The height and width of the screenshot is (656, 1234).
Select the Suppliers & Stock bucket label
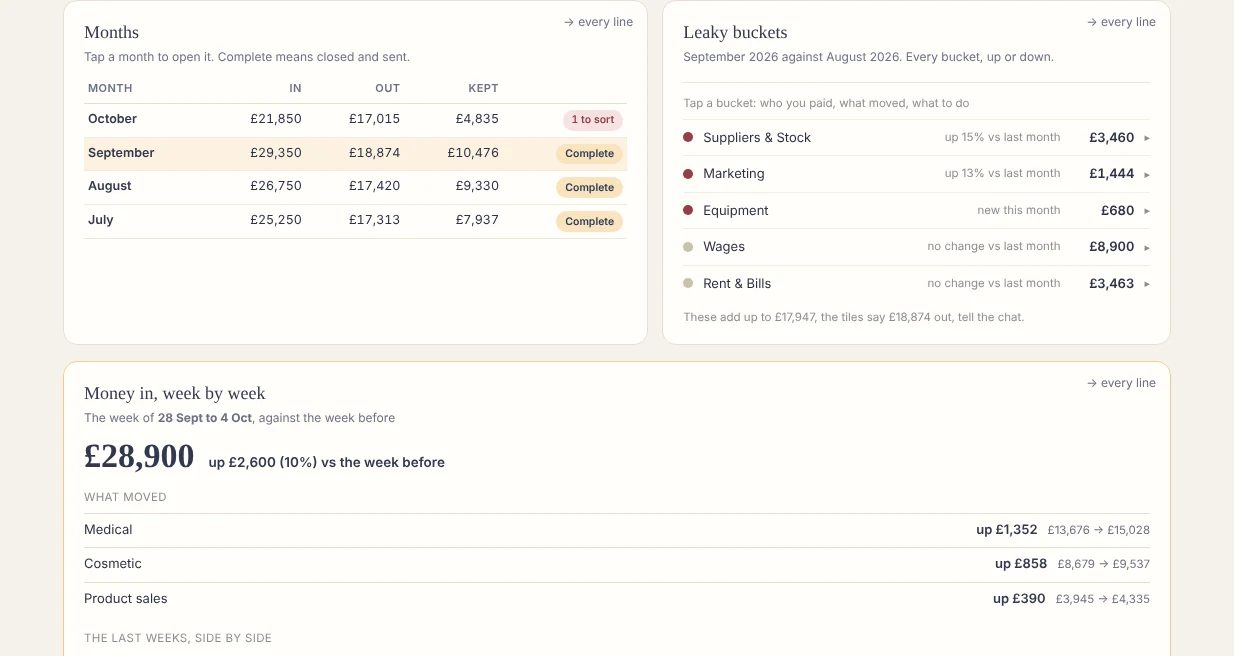coord(757,138)
